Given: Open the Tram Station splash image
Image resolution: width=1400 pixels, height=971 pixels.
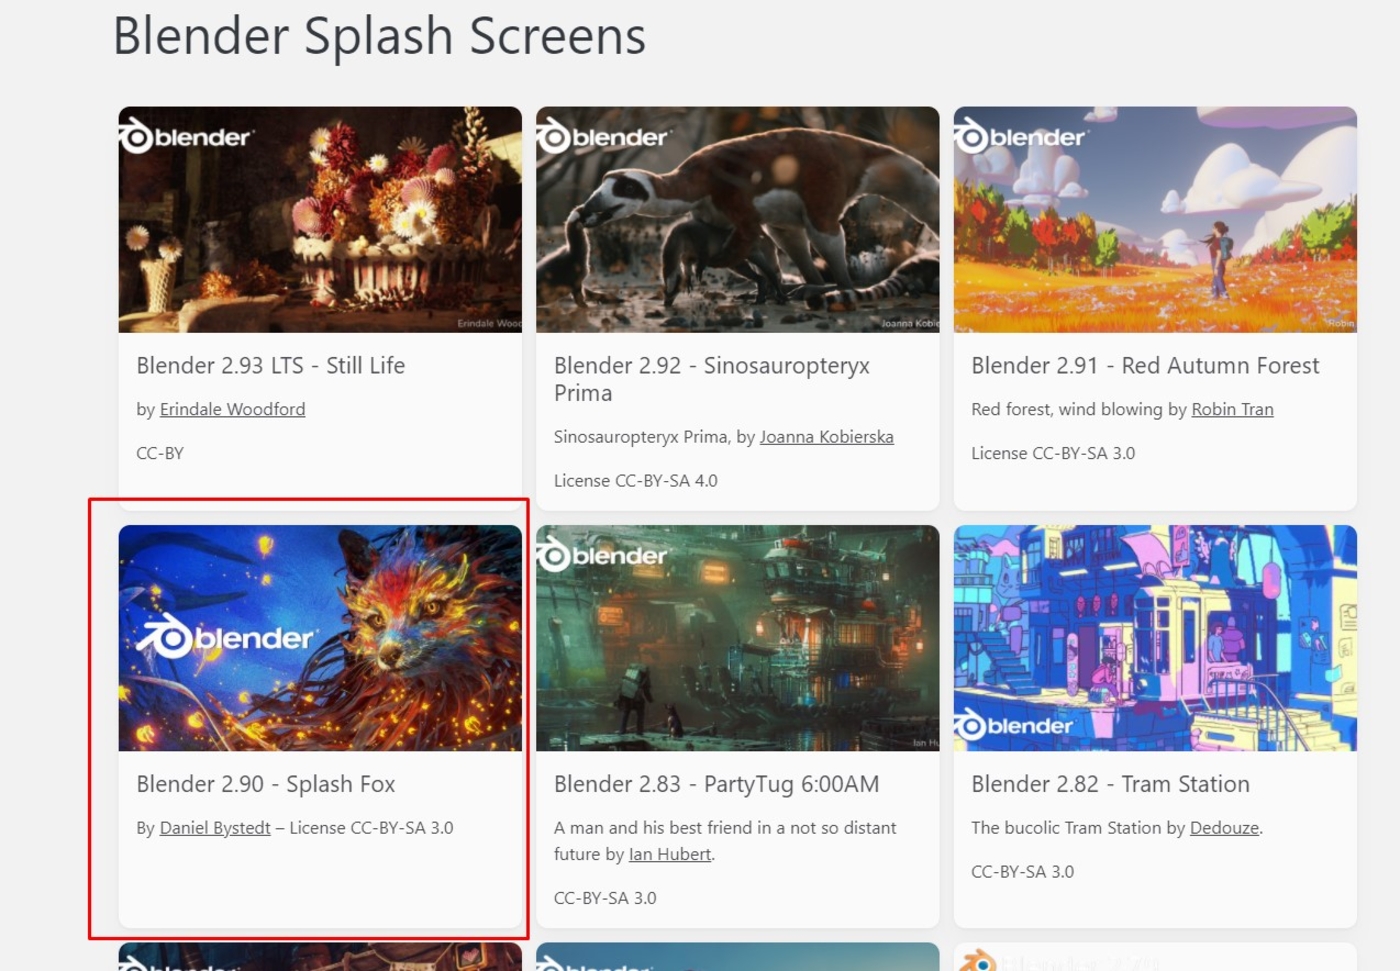Looking at the screenshot, I should (x=1155, y=638).
